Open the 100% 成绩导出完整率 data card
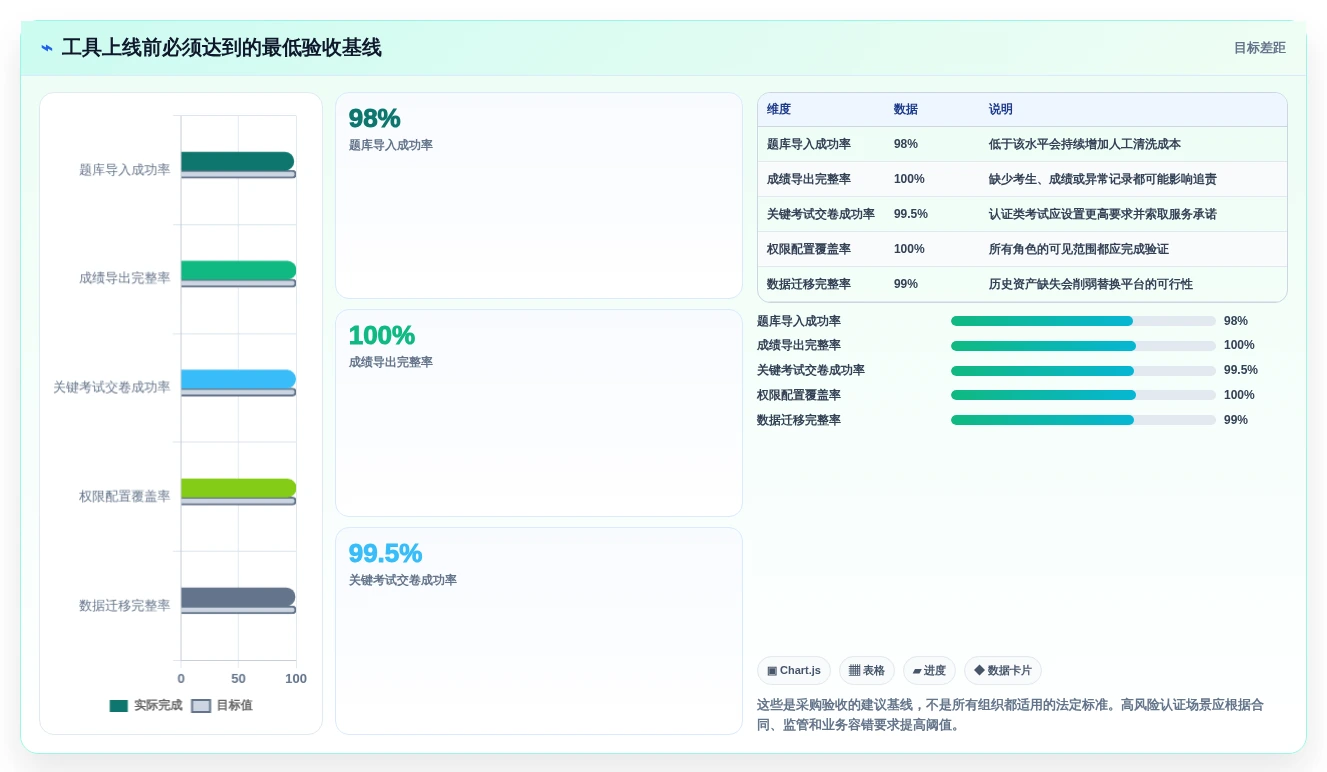Image resolution: width=1327 pixels, height=772 pixels. [539, 413]
